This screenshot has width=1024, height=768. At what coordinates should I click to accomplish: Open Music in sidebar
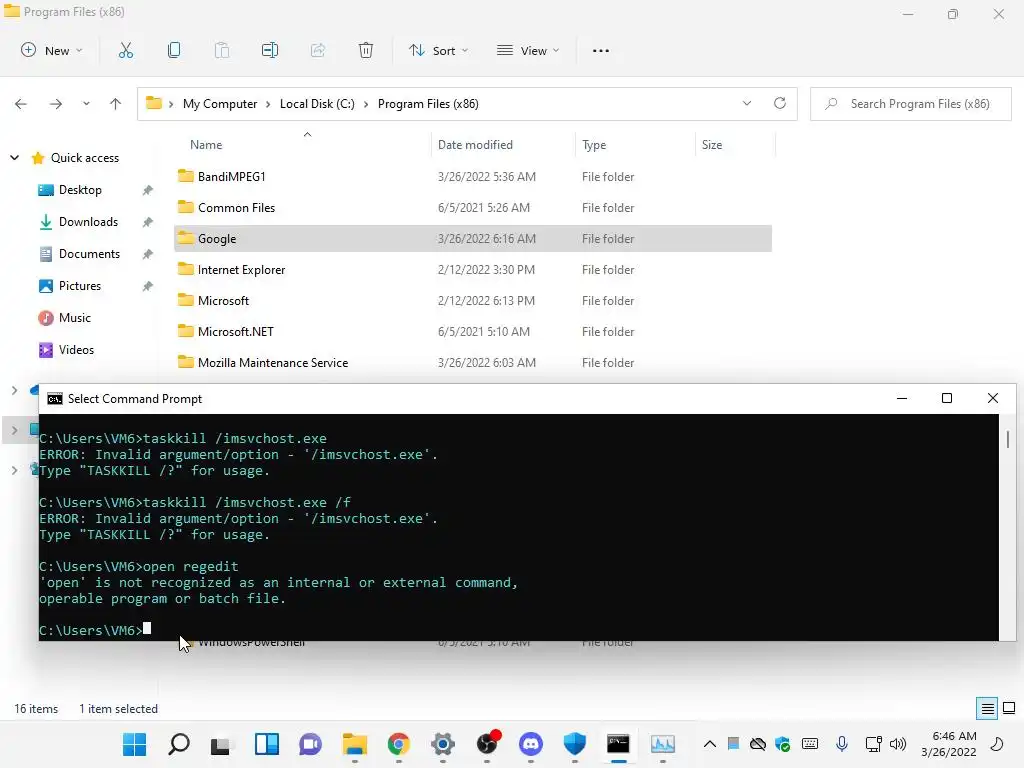(74, 317)
